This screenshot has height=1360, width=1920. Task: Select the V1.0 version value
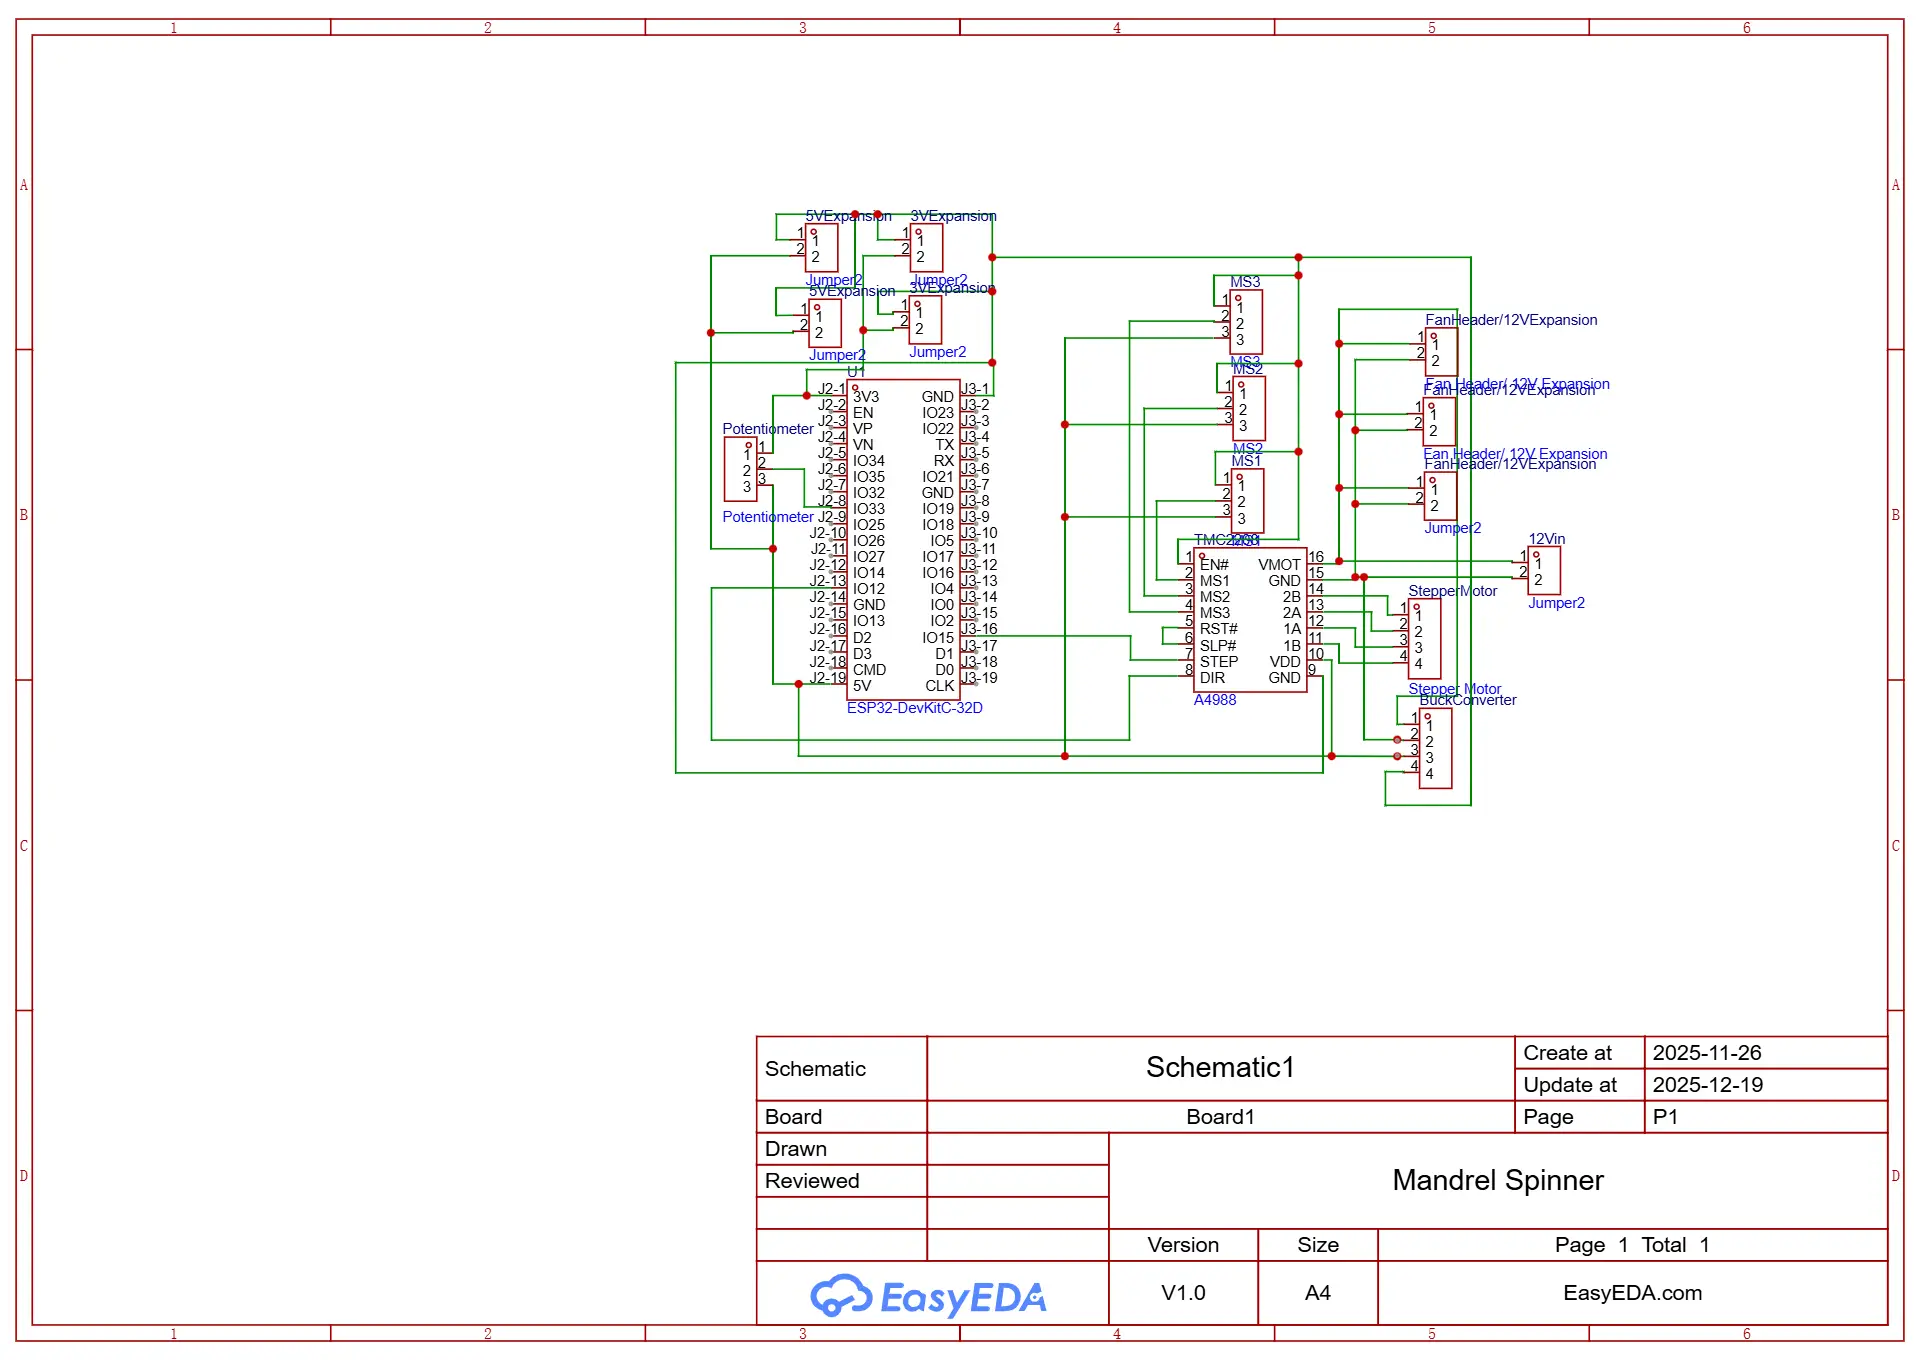1183,1293
